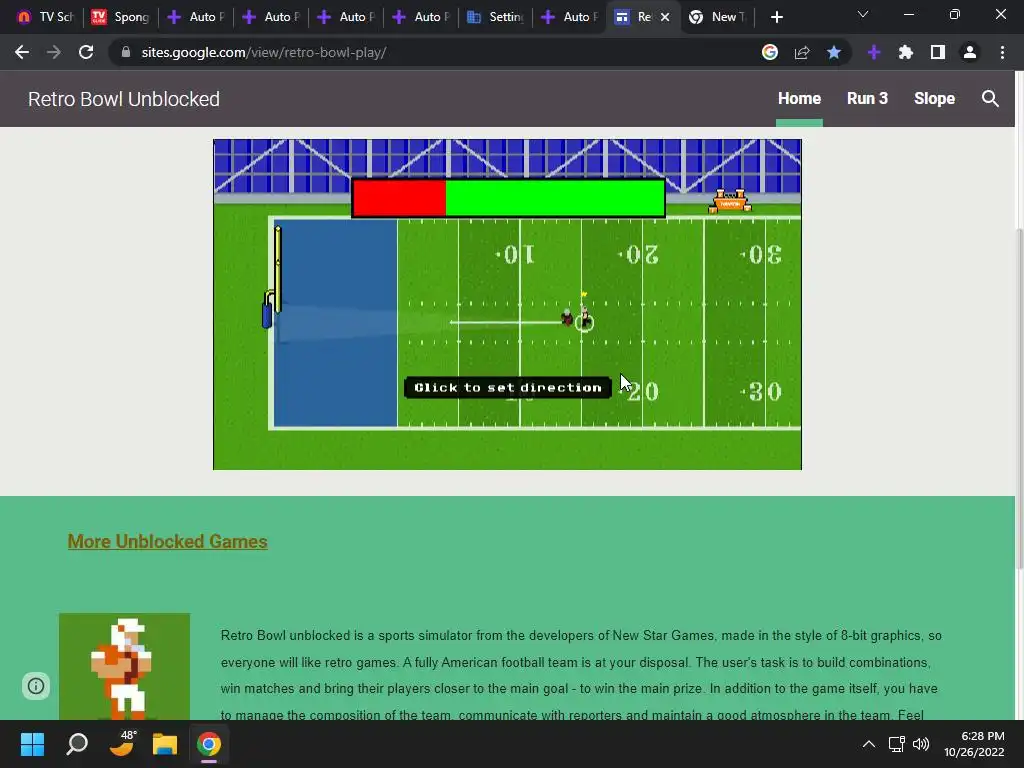Switch to the TV Sch tab

click(44, 17)
